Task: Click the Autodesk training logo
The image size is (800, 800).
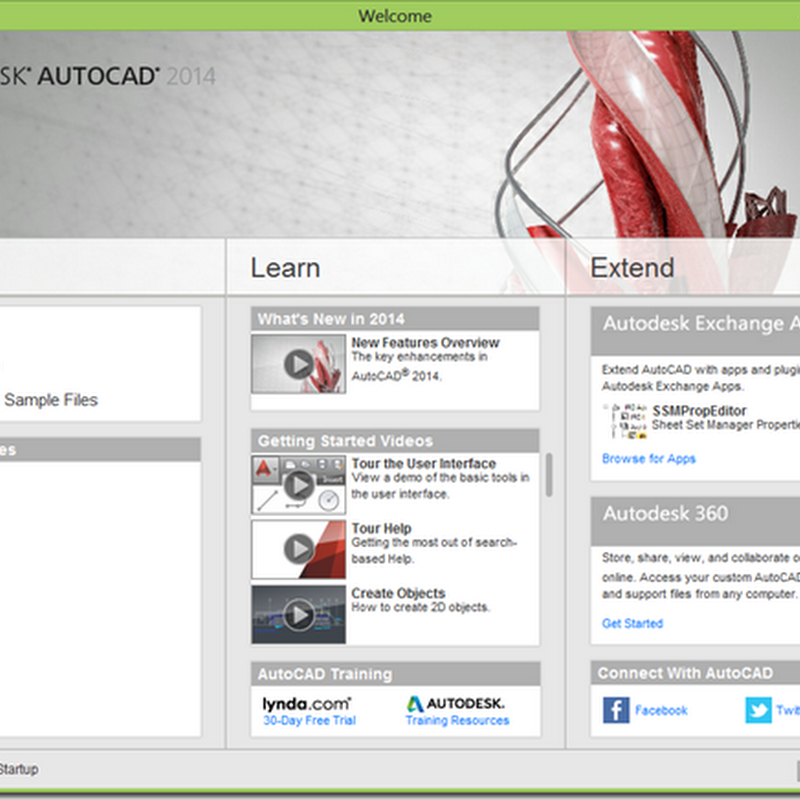Action: [x=456, y=704]
